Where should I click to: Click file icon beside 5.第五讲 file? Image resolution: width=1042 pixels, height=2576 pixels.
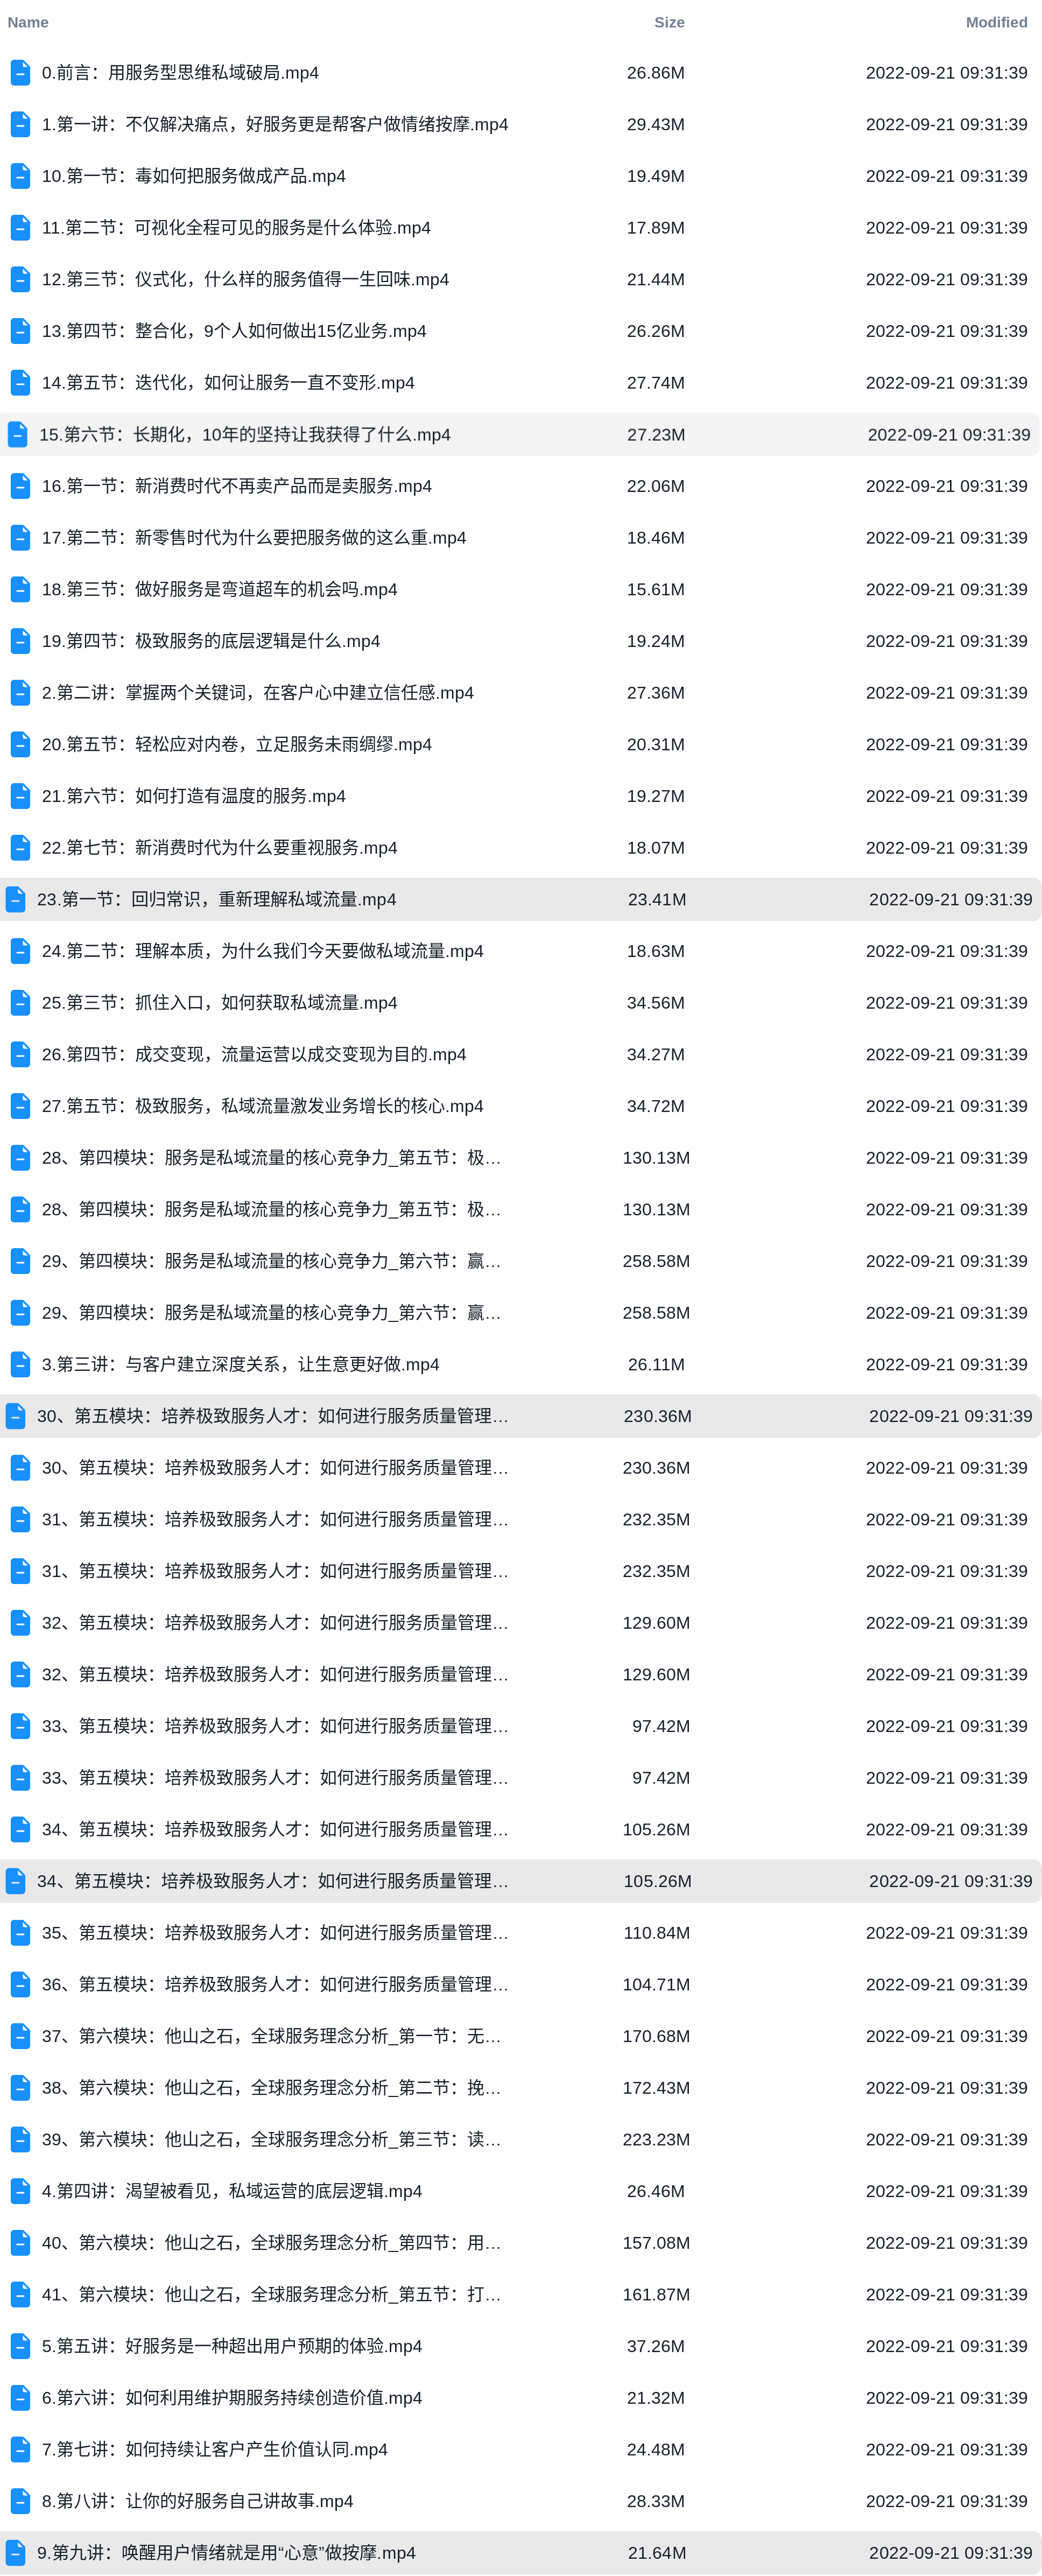(x=20, y=2346)
